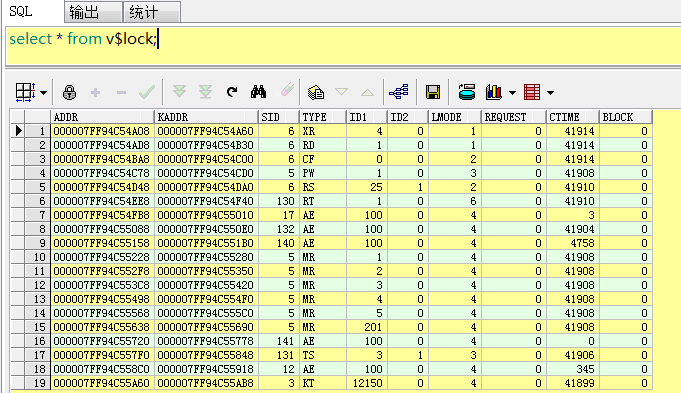
Task: Open the red report table icon
Action: [532, 92]
